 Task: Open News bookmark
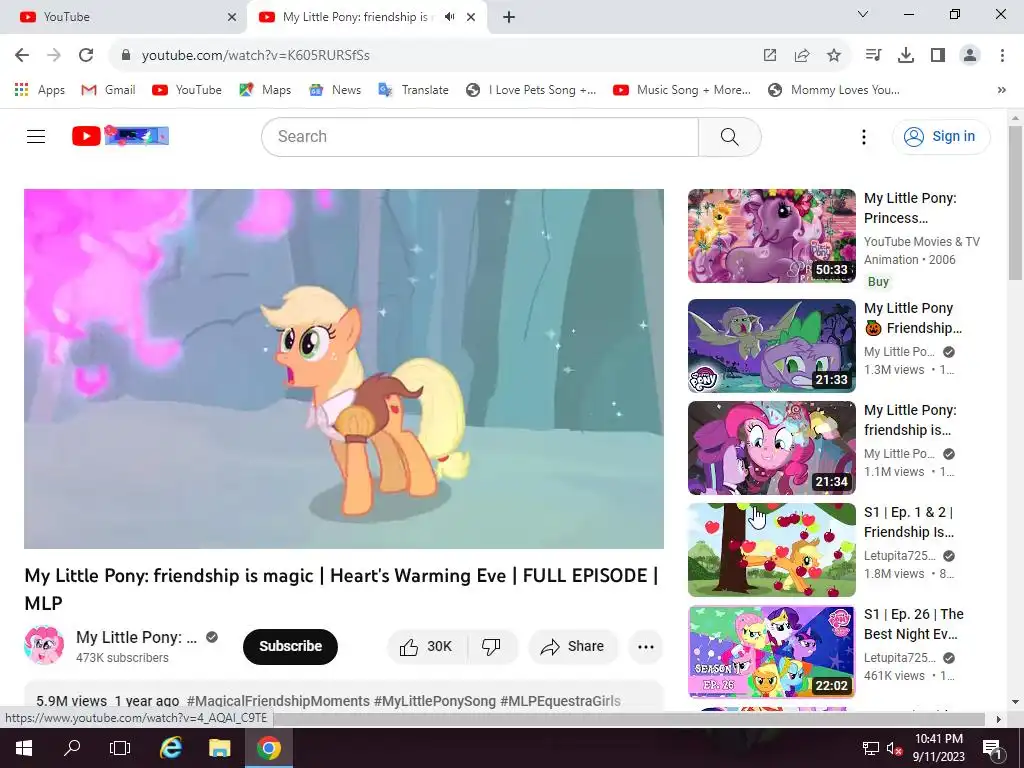335,90
